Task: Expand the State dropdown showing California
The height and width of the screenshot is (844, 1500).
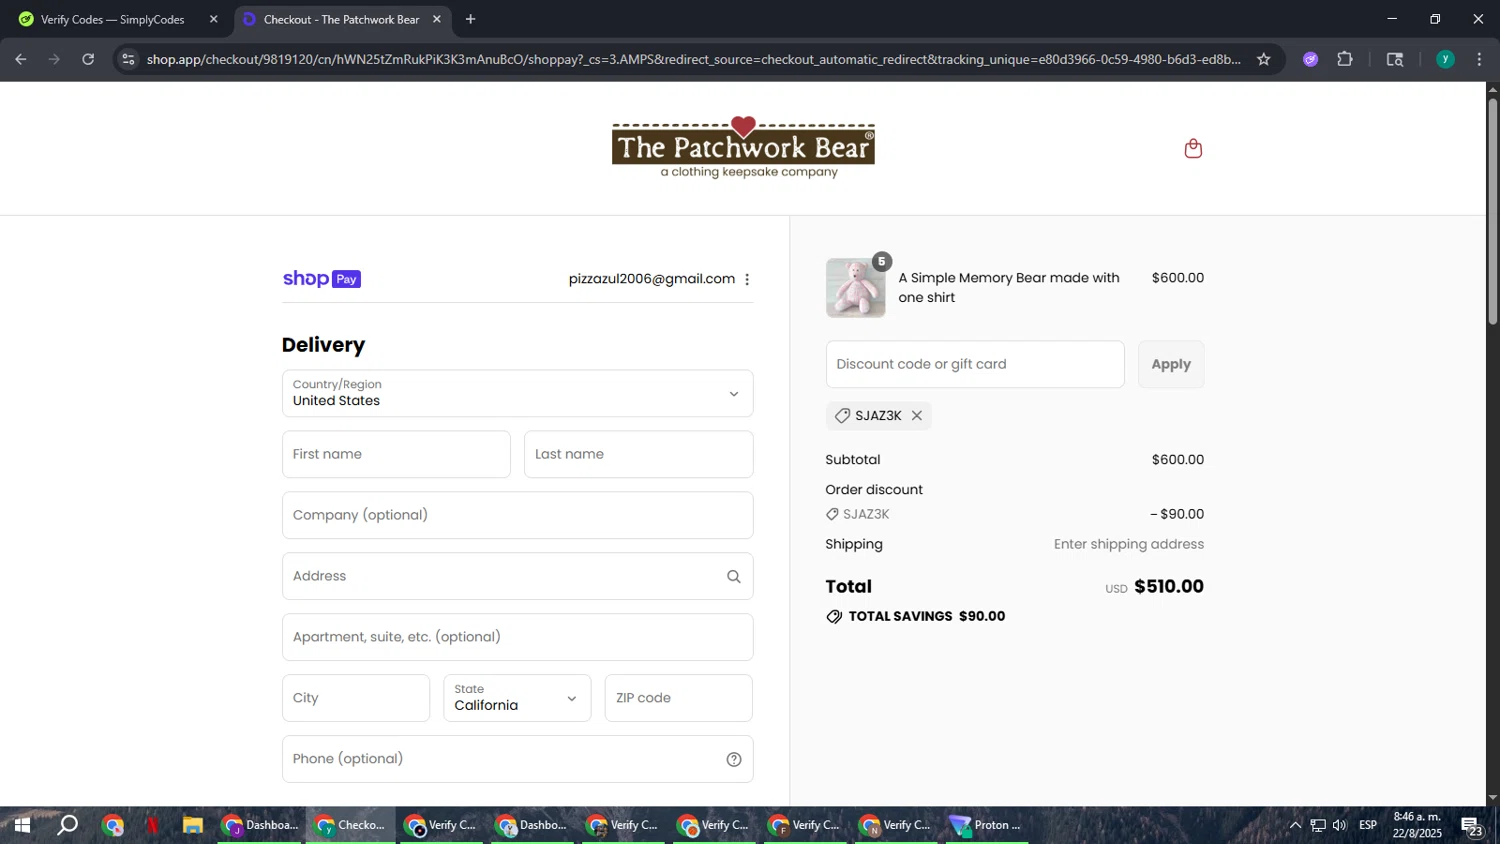Action: (517, 698)
